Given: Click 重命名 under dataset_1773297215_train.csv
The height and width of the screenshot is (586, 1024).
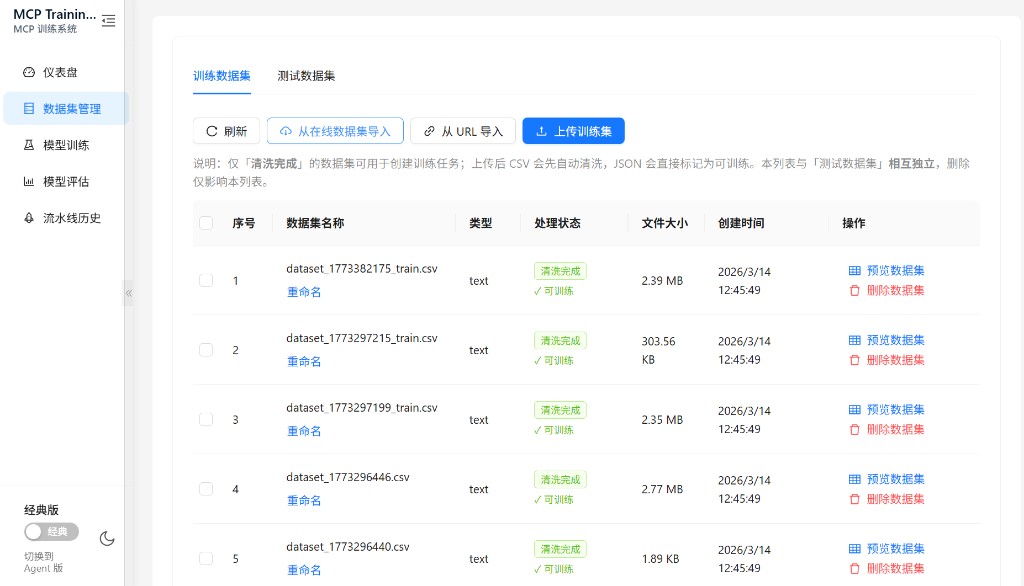Looking at the screenshot, I should pyautogui.click(x=304, y=361).
